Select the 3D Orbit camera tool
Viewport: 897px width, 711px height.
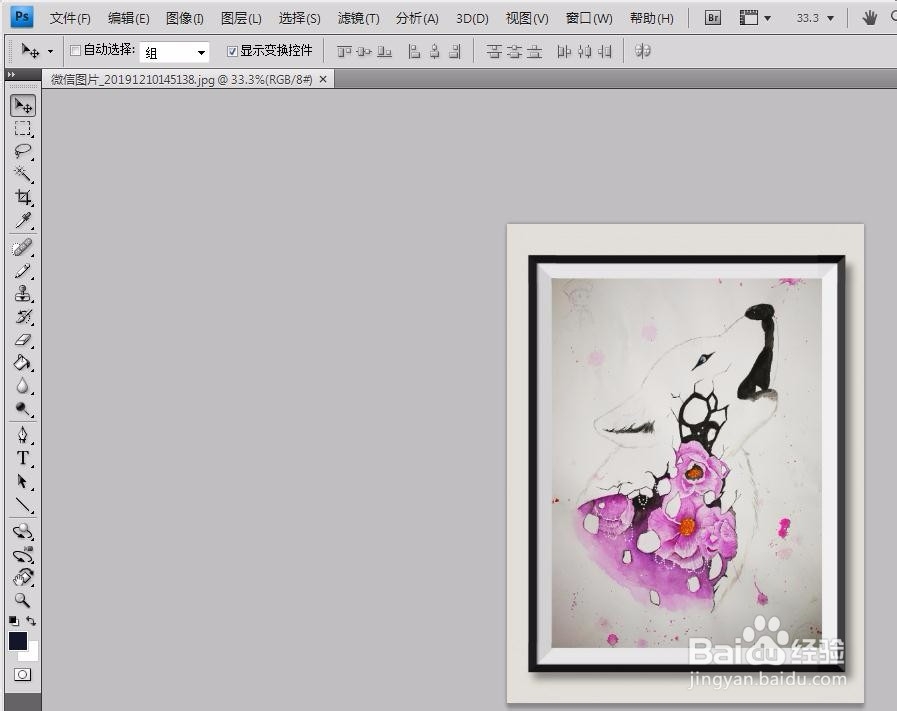[22, 554]
